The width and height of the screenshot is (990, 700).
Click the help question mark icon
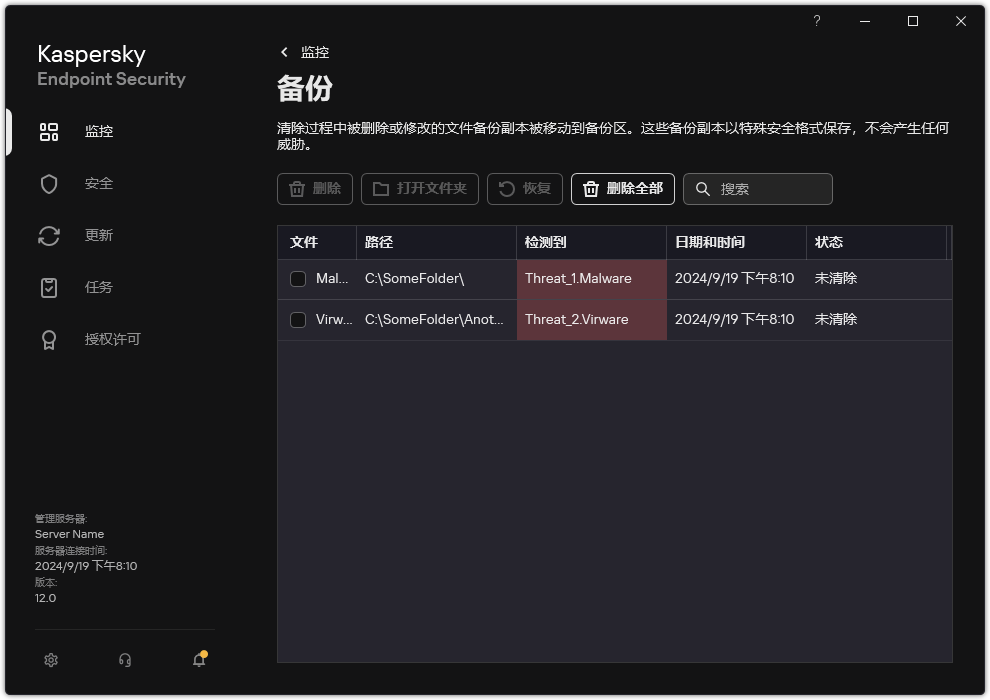[x=816, y=21]
